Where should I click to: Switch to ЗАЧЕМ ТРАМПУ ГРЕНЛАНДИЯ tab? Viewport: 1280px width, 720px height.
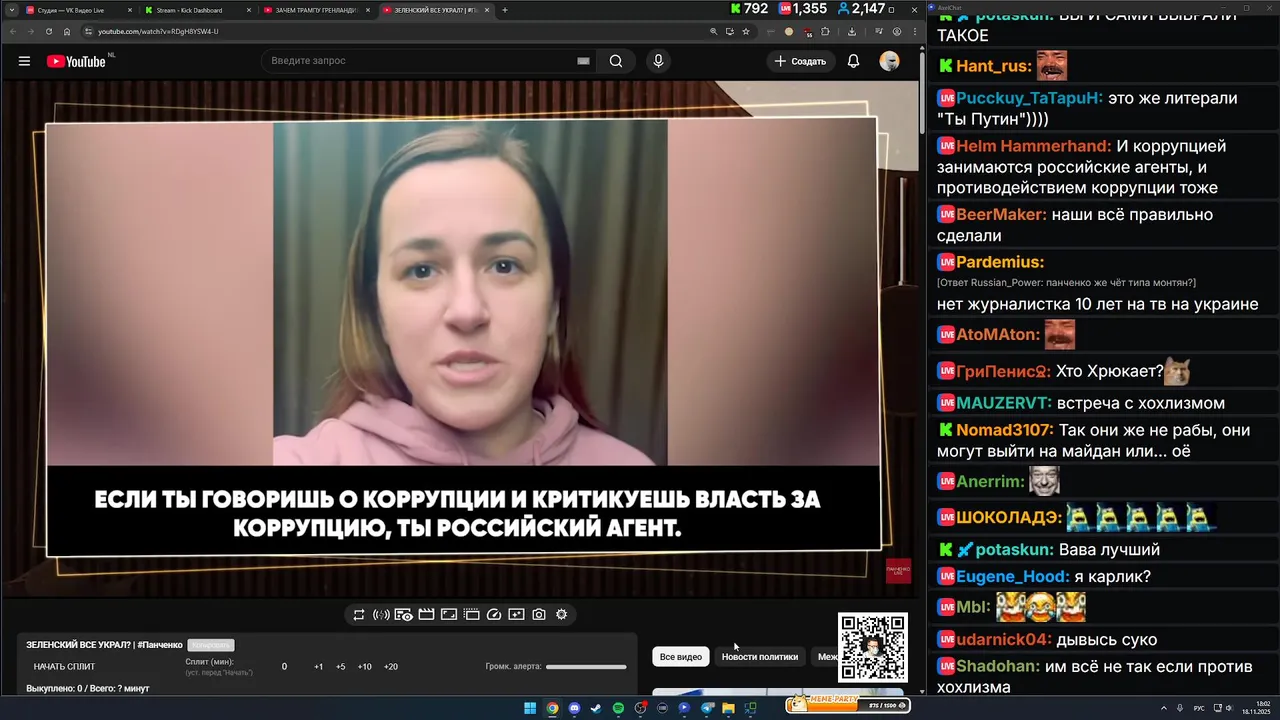pos(315,10)
